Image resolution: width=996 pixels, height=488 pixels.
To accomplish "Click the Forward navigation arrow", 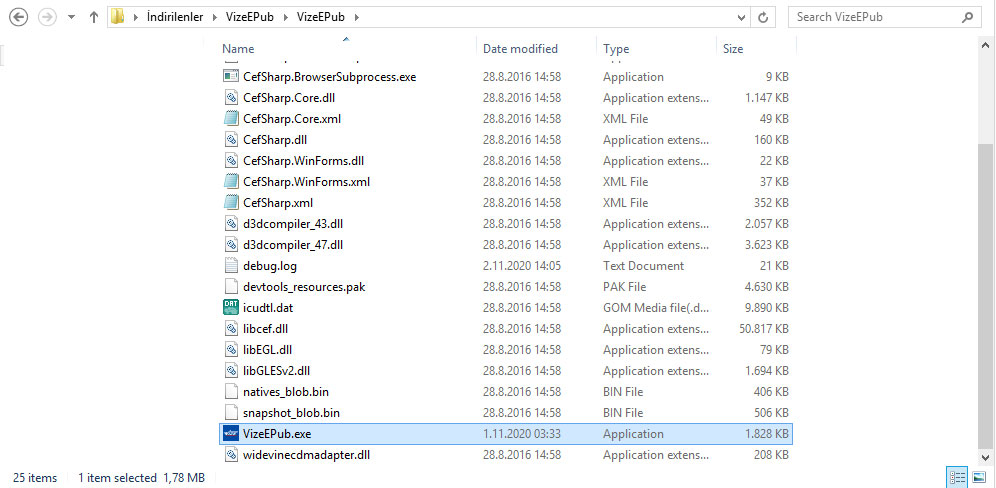I will (x=48, y=17).
